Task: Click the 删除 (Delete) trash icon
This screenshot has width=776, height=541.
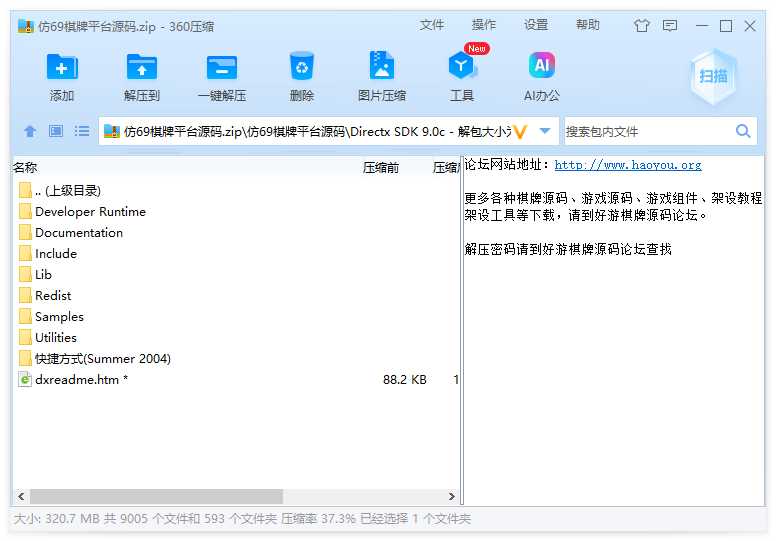Action: (x=301, y=66)
